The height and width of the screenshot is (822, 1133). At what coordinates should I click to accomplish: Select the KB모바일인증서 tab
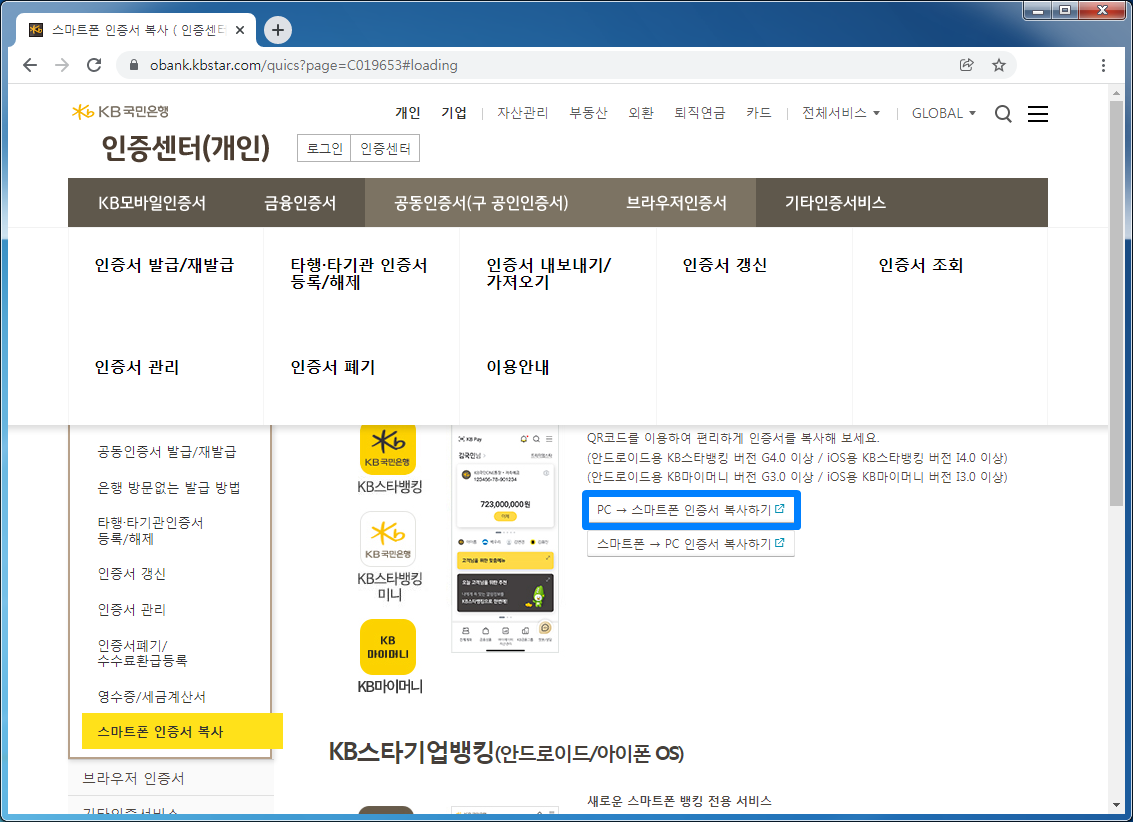(152, 203)
